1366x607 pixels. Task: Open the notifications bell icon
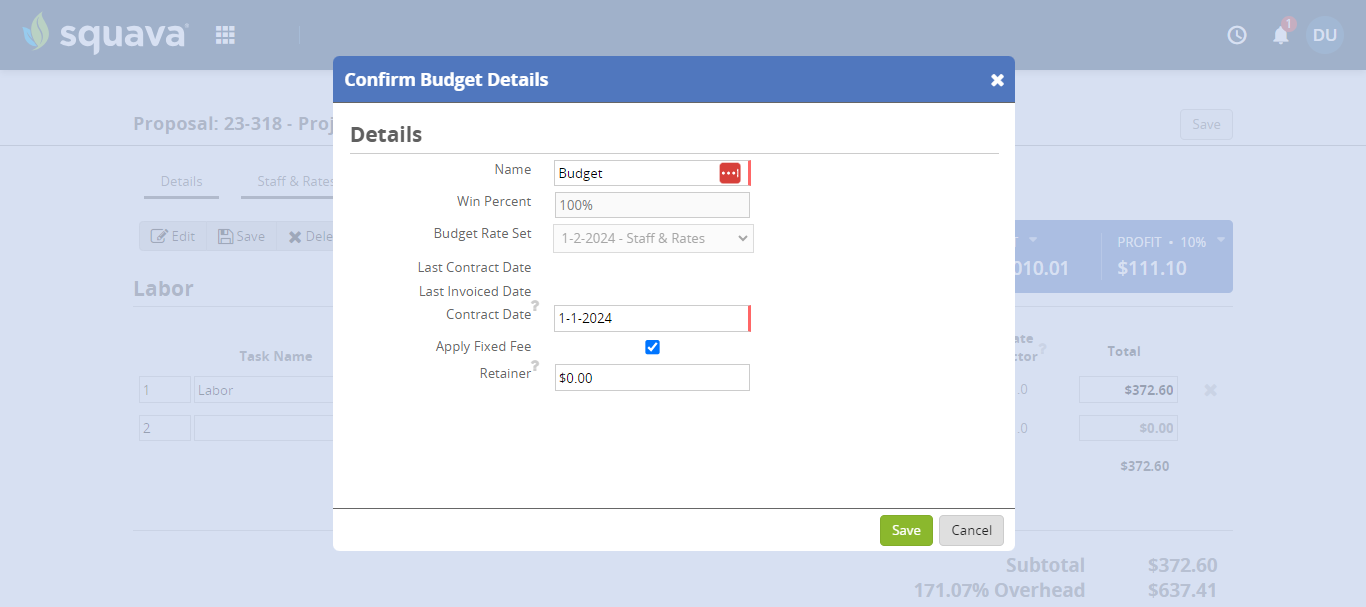[x=1280, y=34]
